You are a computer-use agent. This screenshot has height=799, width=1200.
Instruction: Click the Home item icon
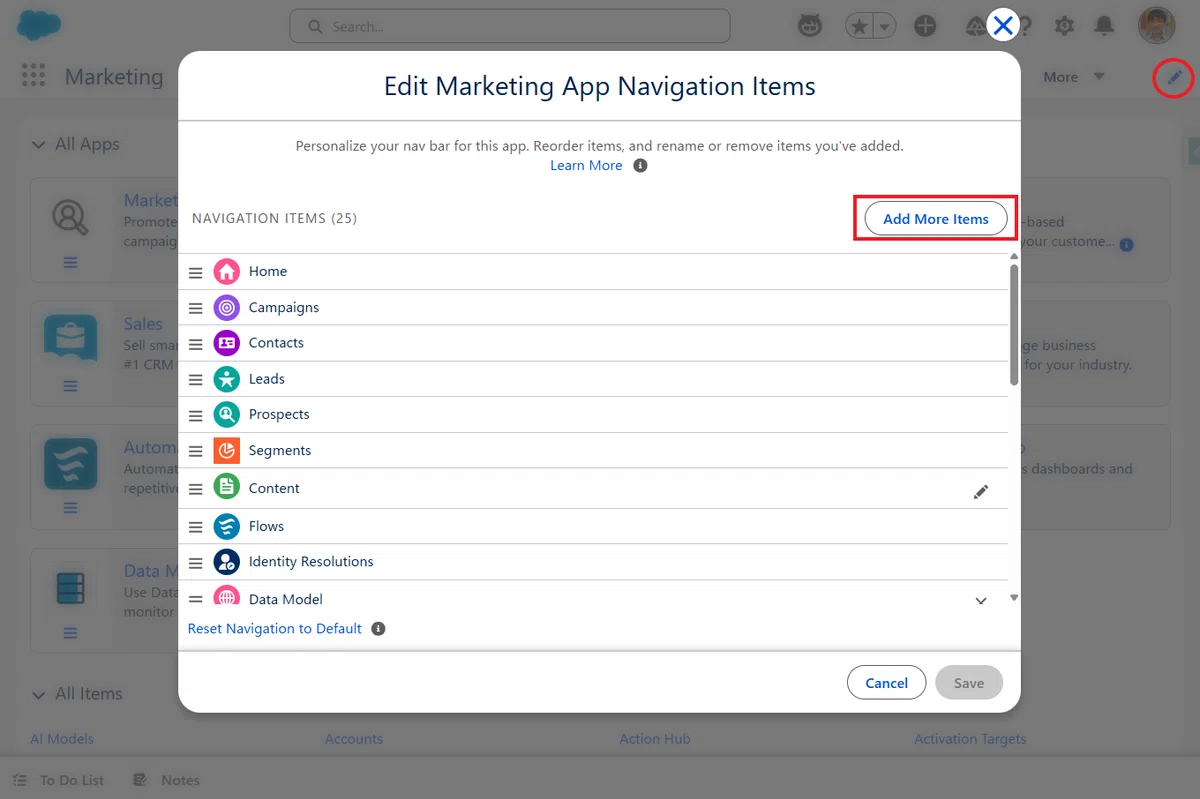tap(227, 272)
